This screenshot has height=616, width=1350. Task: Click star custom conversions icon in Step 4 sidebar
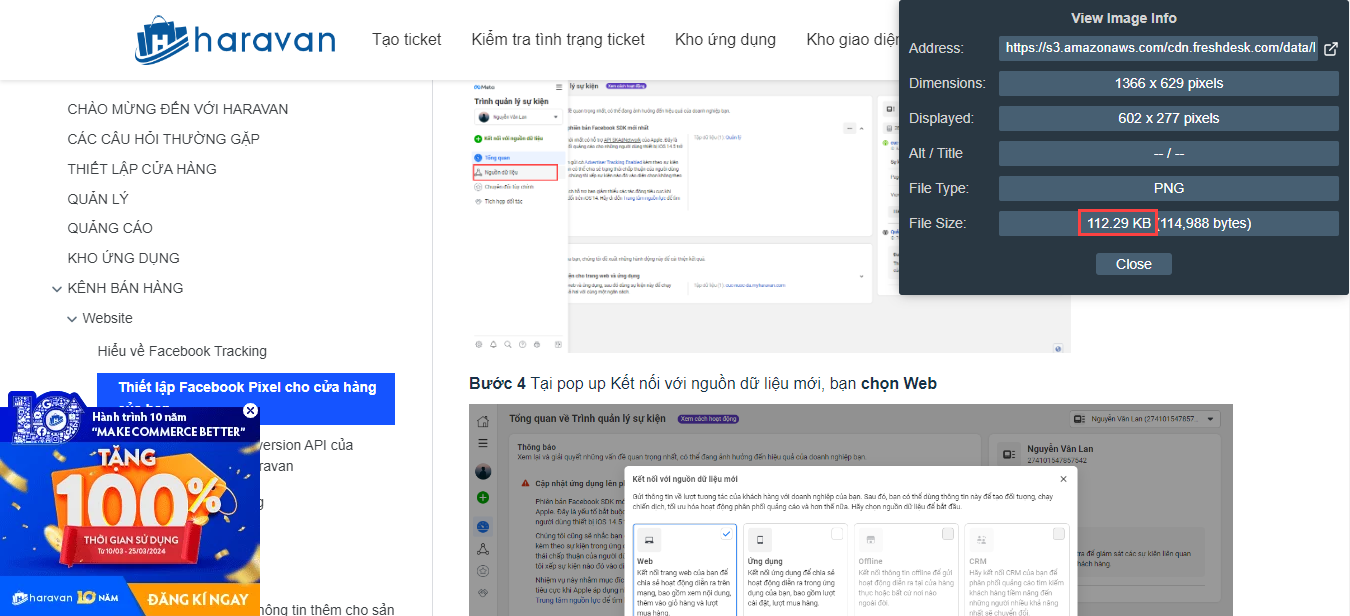tap(483, 571)
